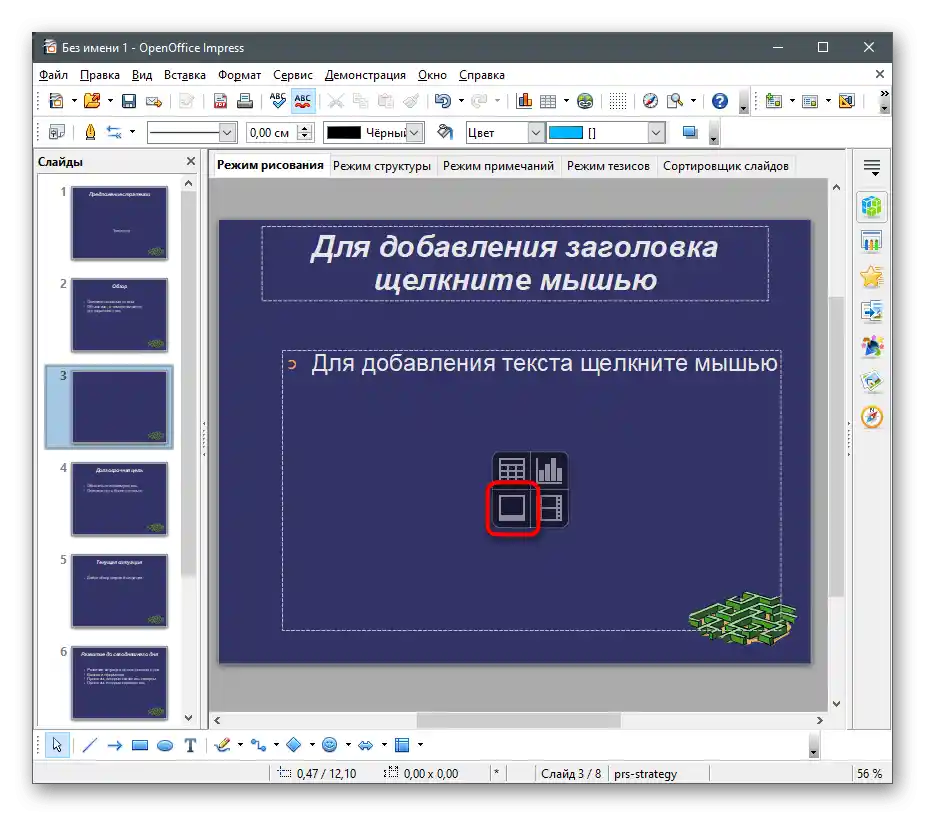Run the spelling check icon
Screen dimensions: 925x816
point(277,100)
